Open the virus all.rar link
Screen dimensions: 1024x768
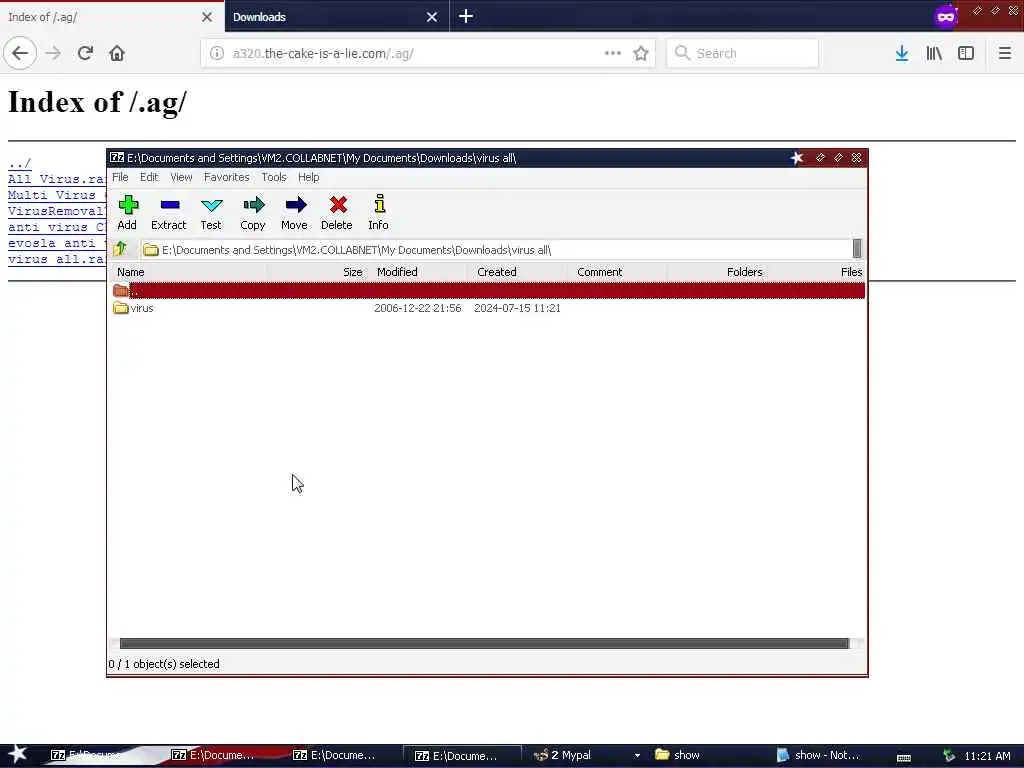click(x=57, y=259)
